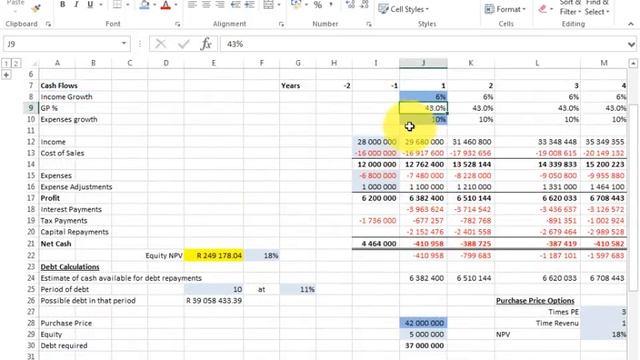Select the Income cell 28 000 000
This screenshot has height=360, width=640.
[376, 142]
